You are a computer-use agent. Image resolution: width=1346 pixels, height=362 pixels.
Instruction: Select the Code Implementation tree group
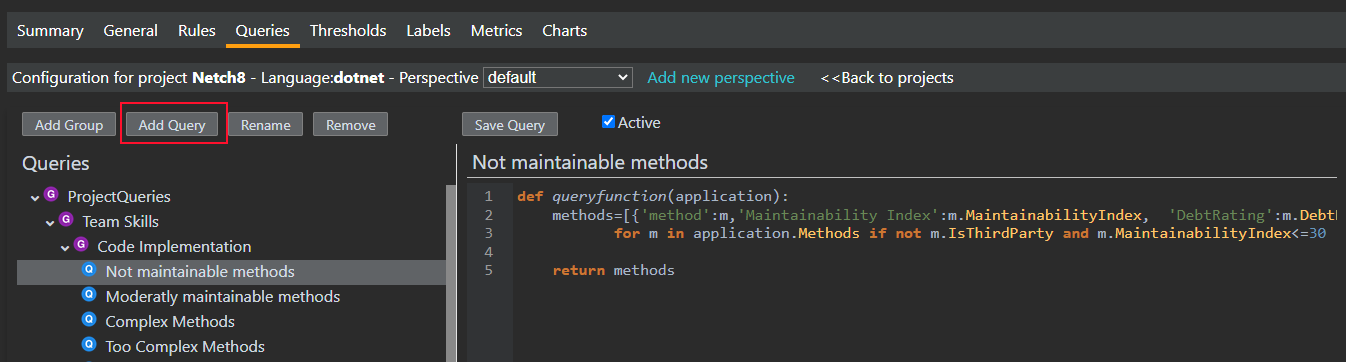tap(174, 247)
